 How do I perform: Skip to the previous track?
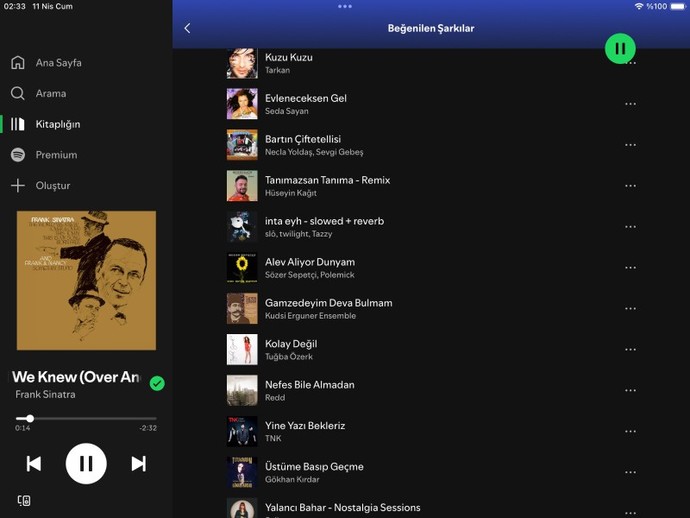point(34,463)
